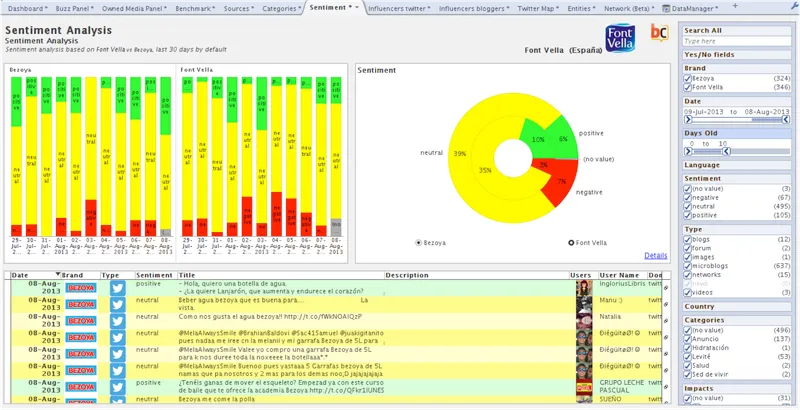Collapse the Type filter section header
The image size is (800, 410).
737,229
